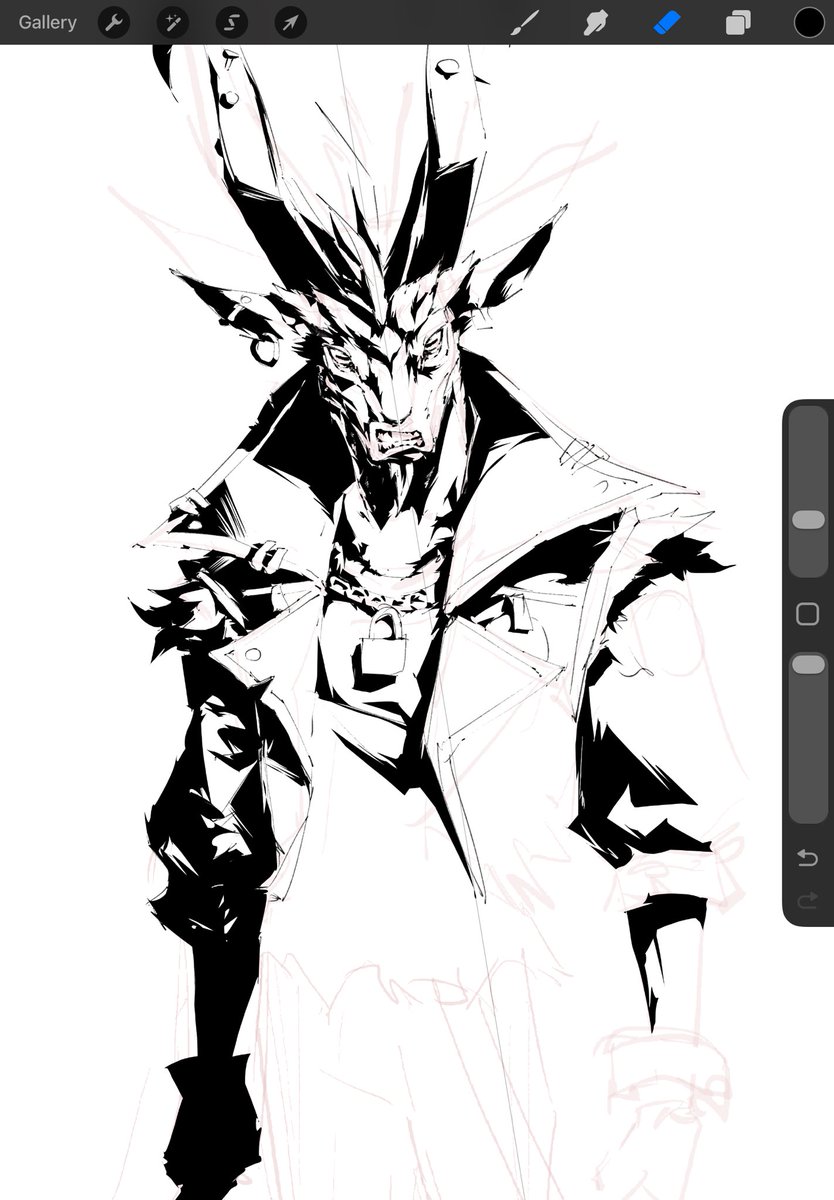Open the black color picker
This screenshot has height=1200, width=834.
[809, 22]
